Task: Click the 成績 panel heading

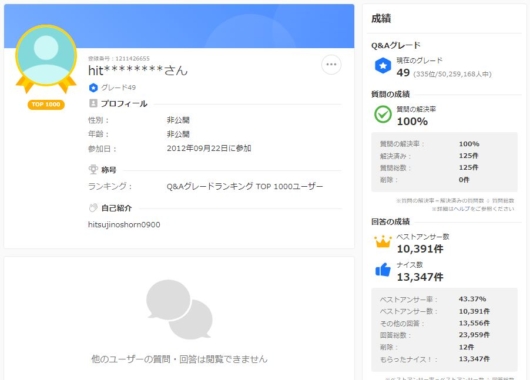Action: [381, 19]
